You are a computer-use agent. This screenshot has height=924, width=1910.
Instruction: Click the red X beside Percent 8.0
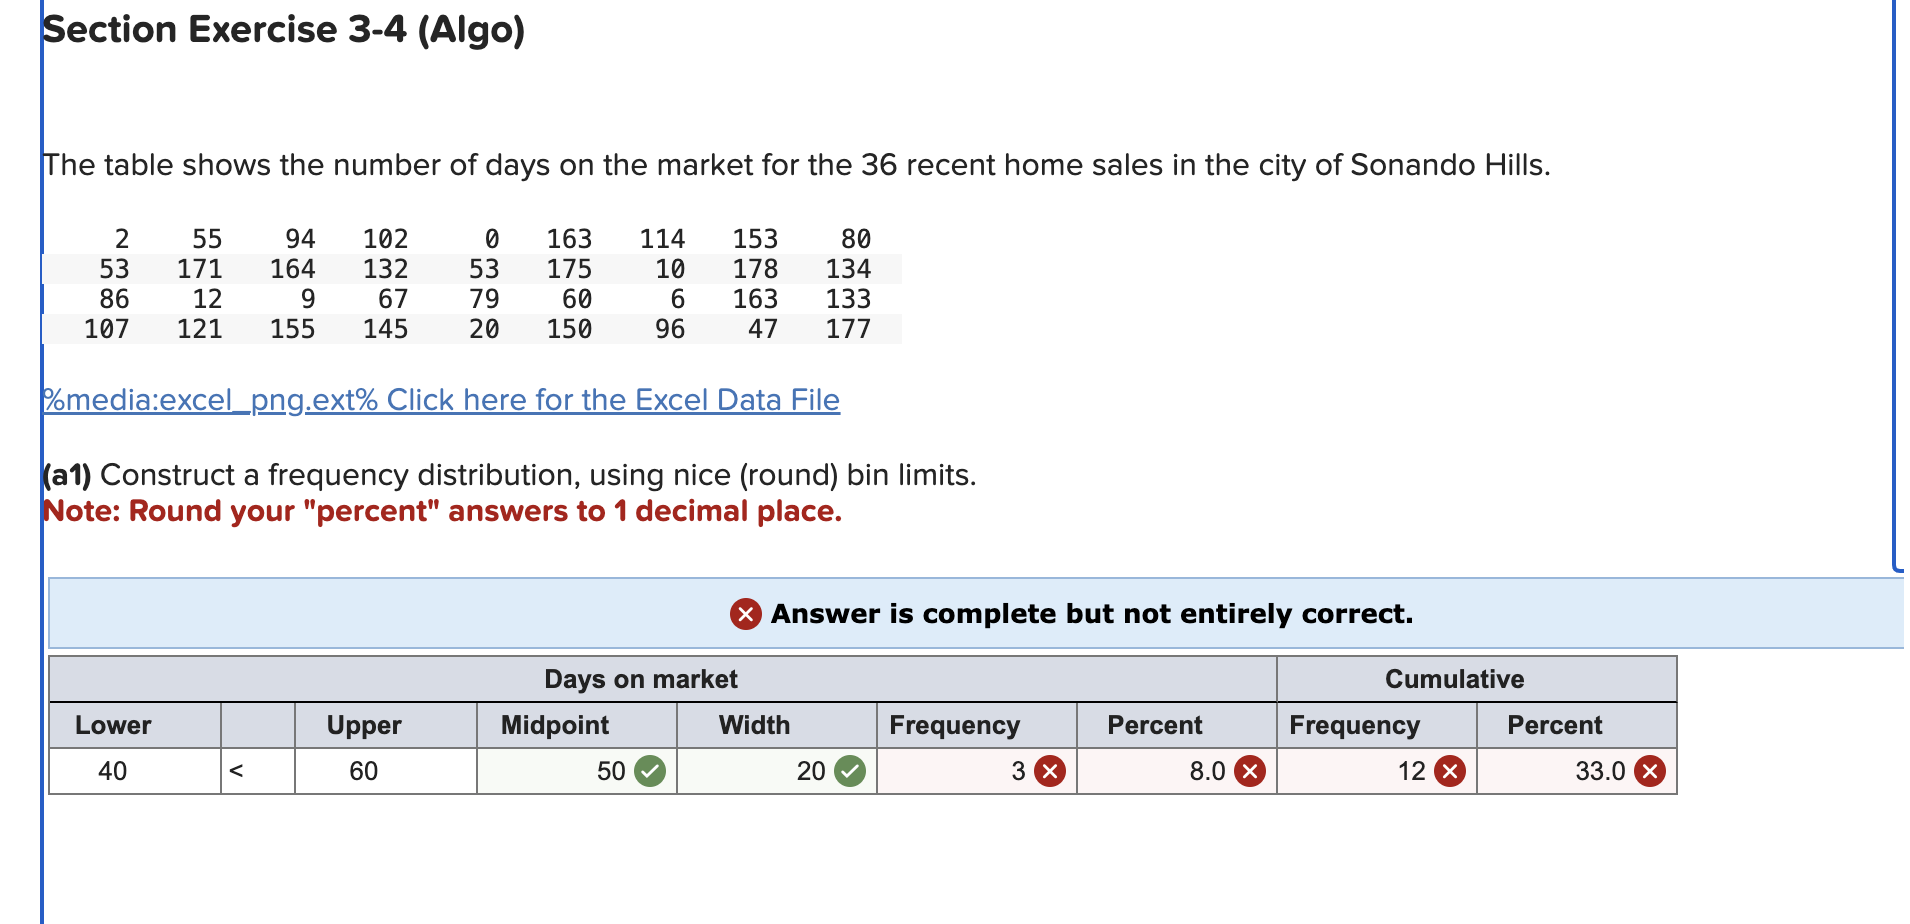coord(1249,771)
